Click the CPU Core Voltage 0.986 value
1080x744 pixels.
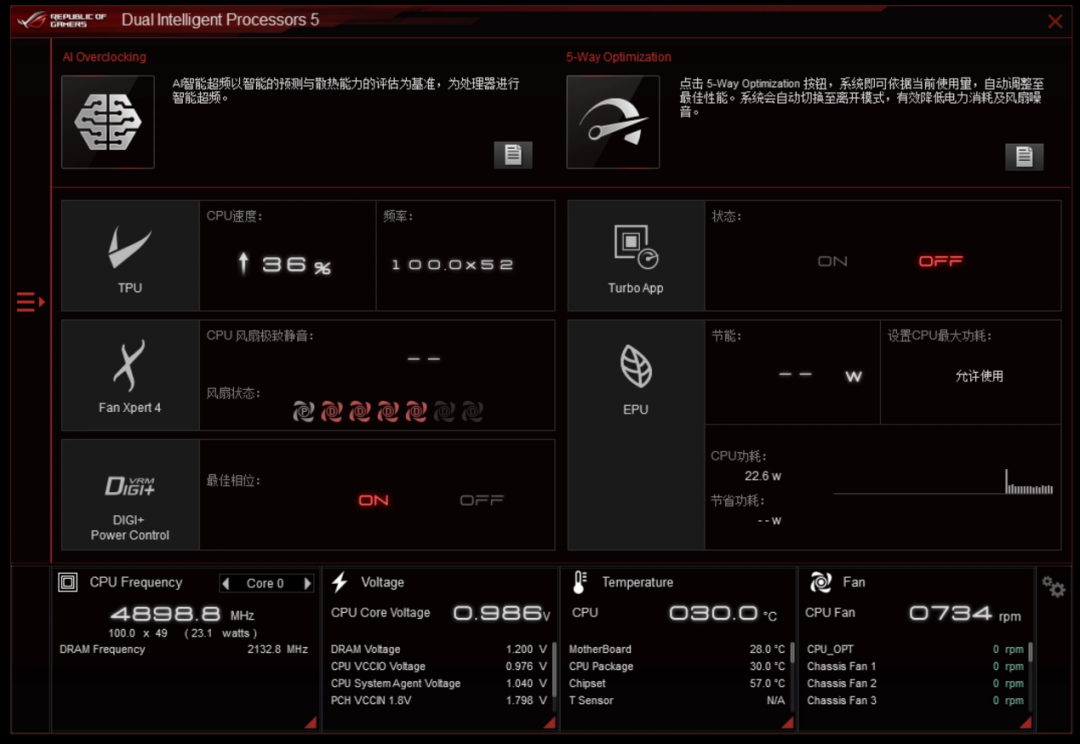click(502, 613)
